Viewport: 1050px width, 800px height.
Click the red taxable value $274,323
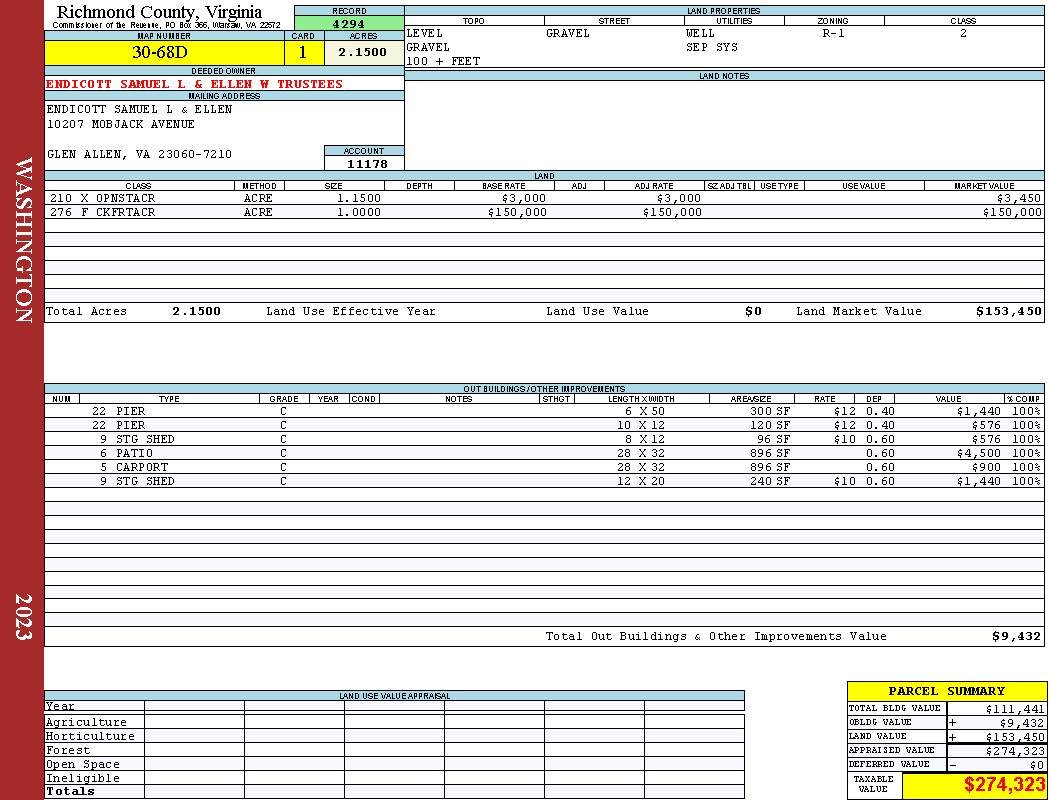click(x=1004, y=784)
